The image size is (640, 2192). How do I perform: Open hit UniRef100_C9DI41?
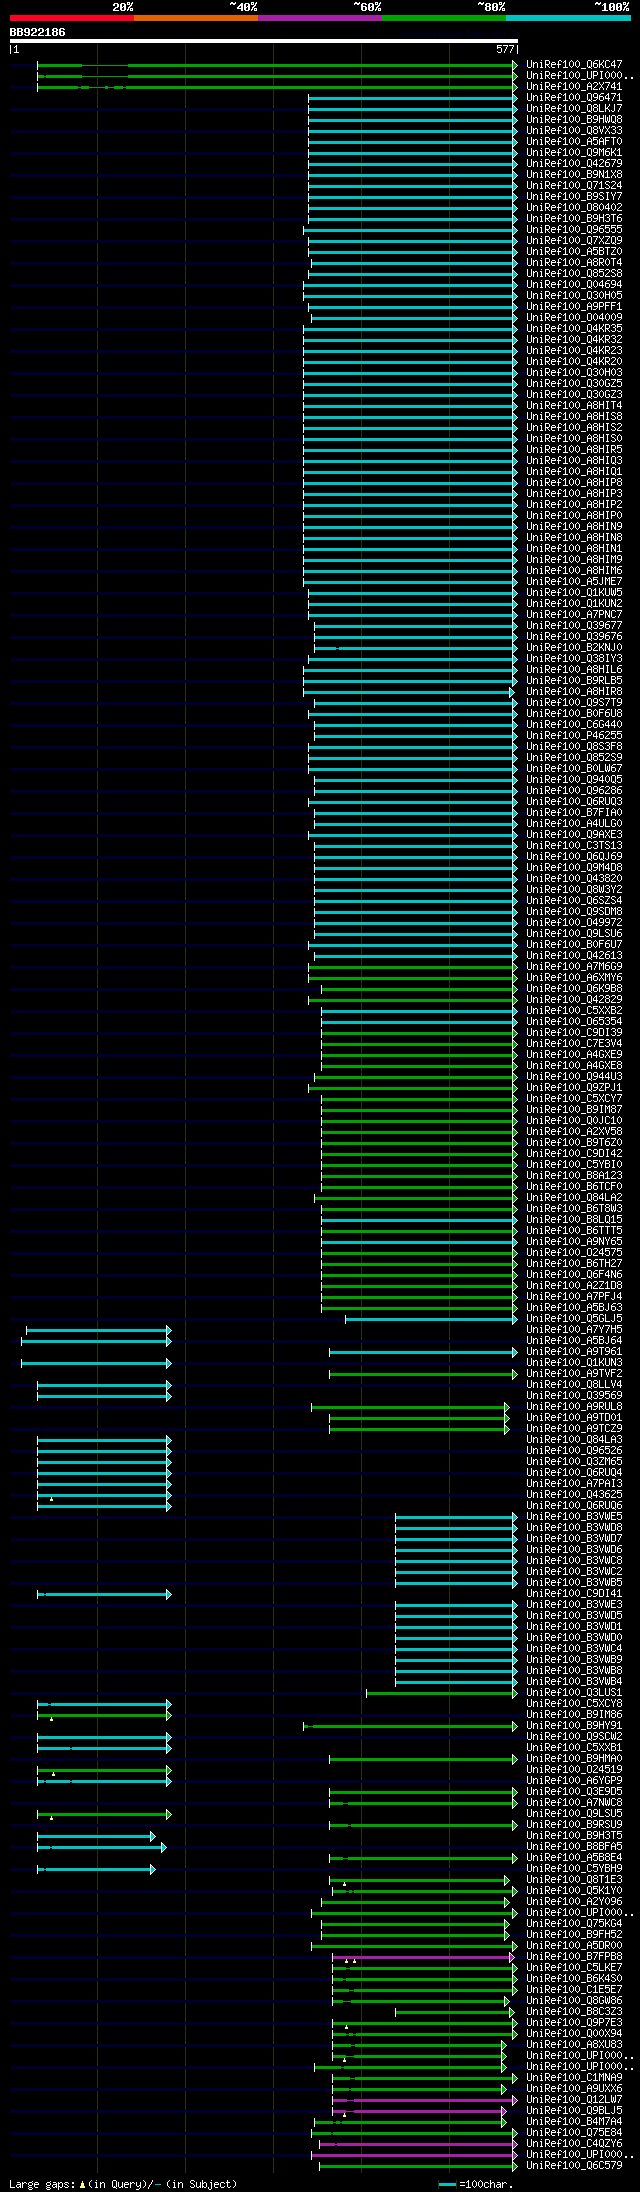[574, 1594]
